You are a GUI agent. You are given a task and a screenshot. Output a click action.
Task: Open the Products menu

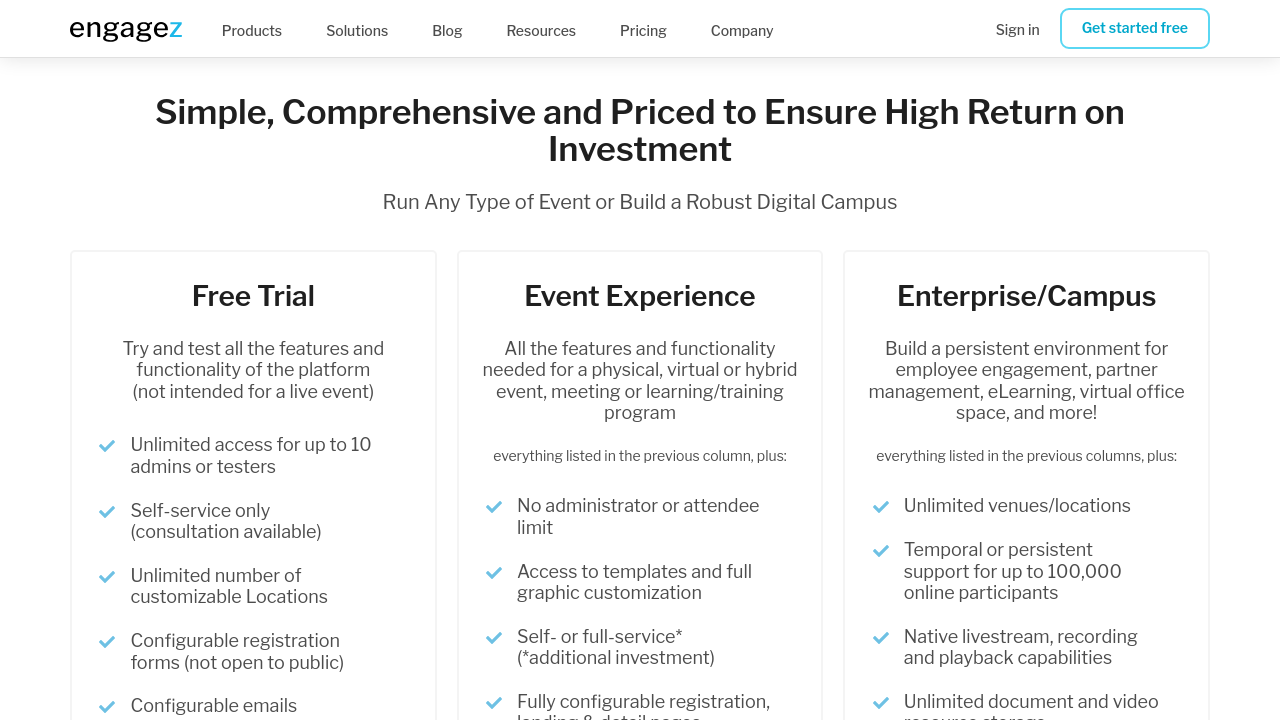point(252,31)
